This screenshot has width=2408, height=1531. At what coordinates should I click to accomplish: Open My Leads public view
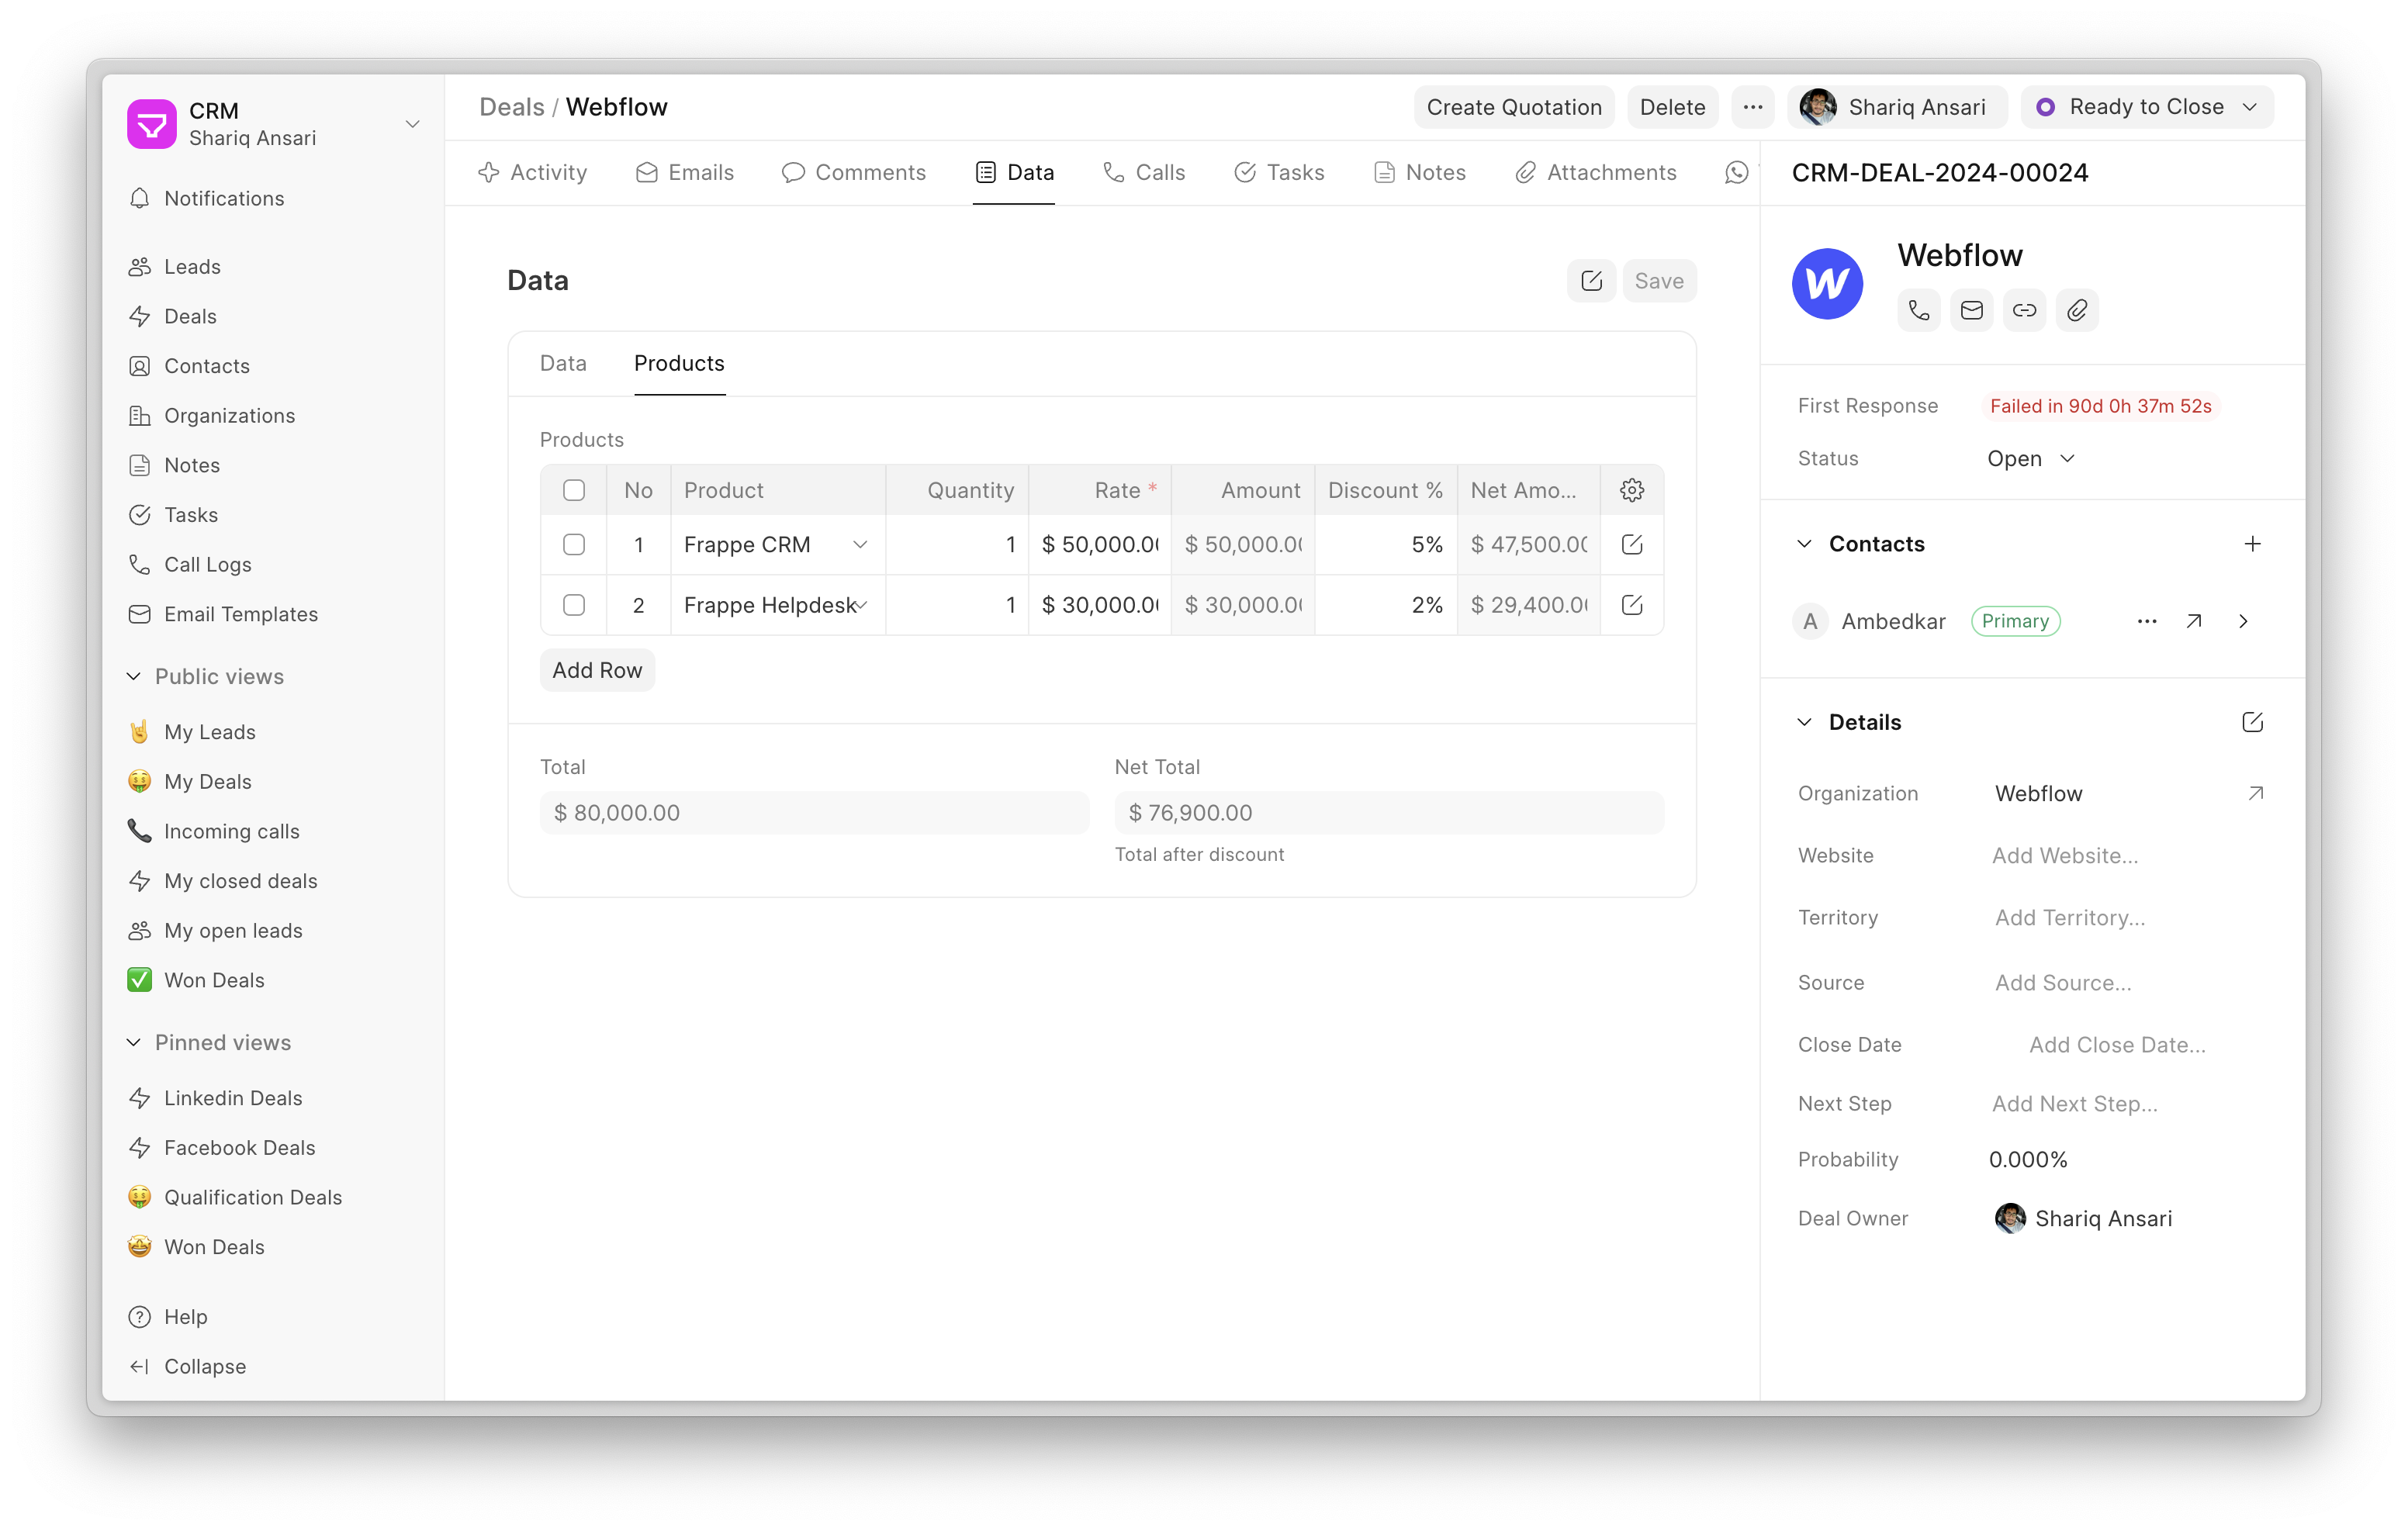point(272,731)
